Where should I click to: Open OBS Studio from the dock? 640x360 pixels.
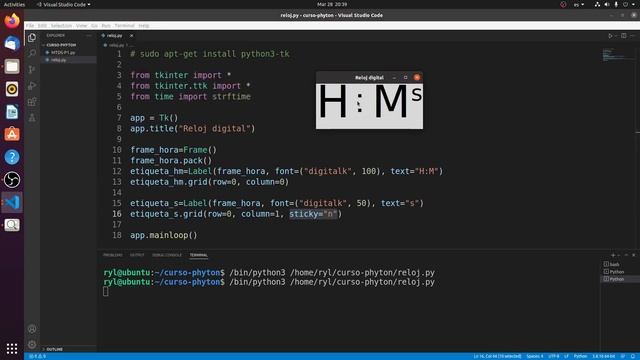12,180
